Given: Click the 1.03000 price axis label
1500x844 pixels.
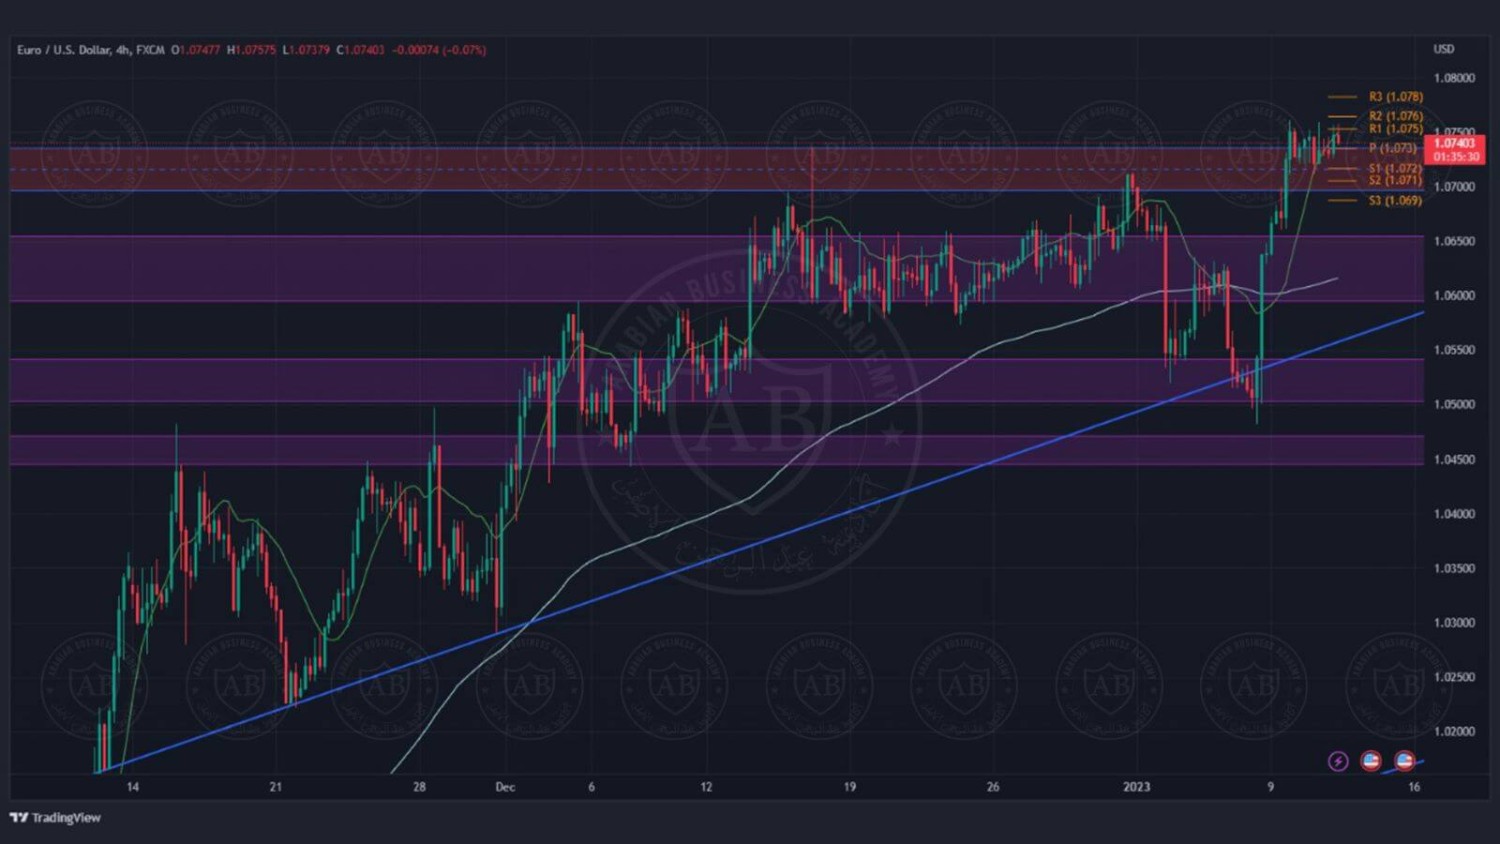Looking at the screenshot, I should [x=1454, y=623].
